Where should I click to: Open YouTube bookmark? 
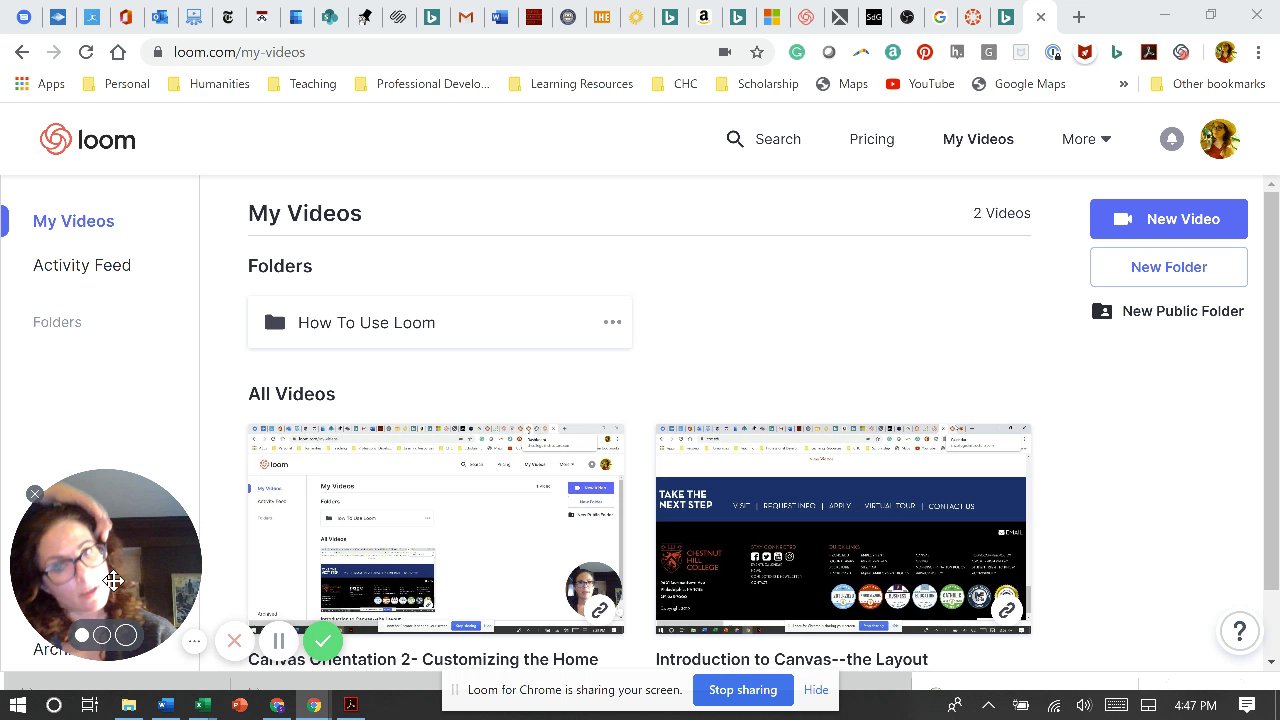[x=920, y=84]
